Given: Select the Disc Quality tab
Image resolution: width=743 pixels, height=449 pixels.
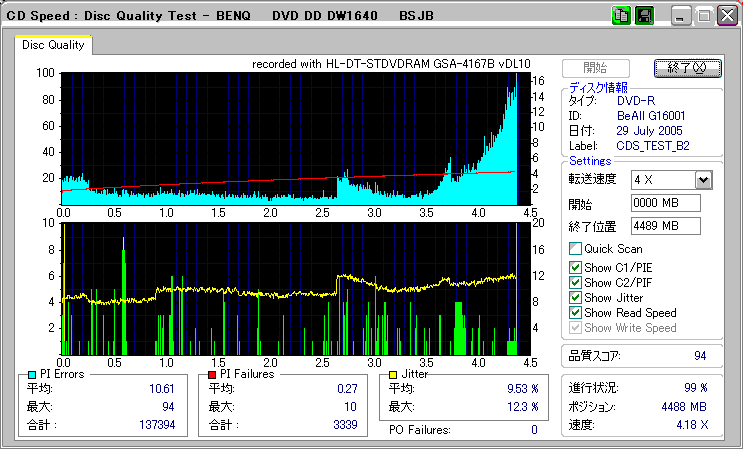Looking at the screenshot, I should pyautogui.click(x=53, y=45).
